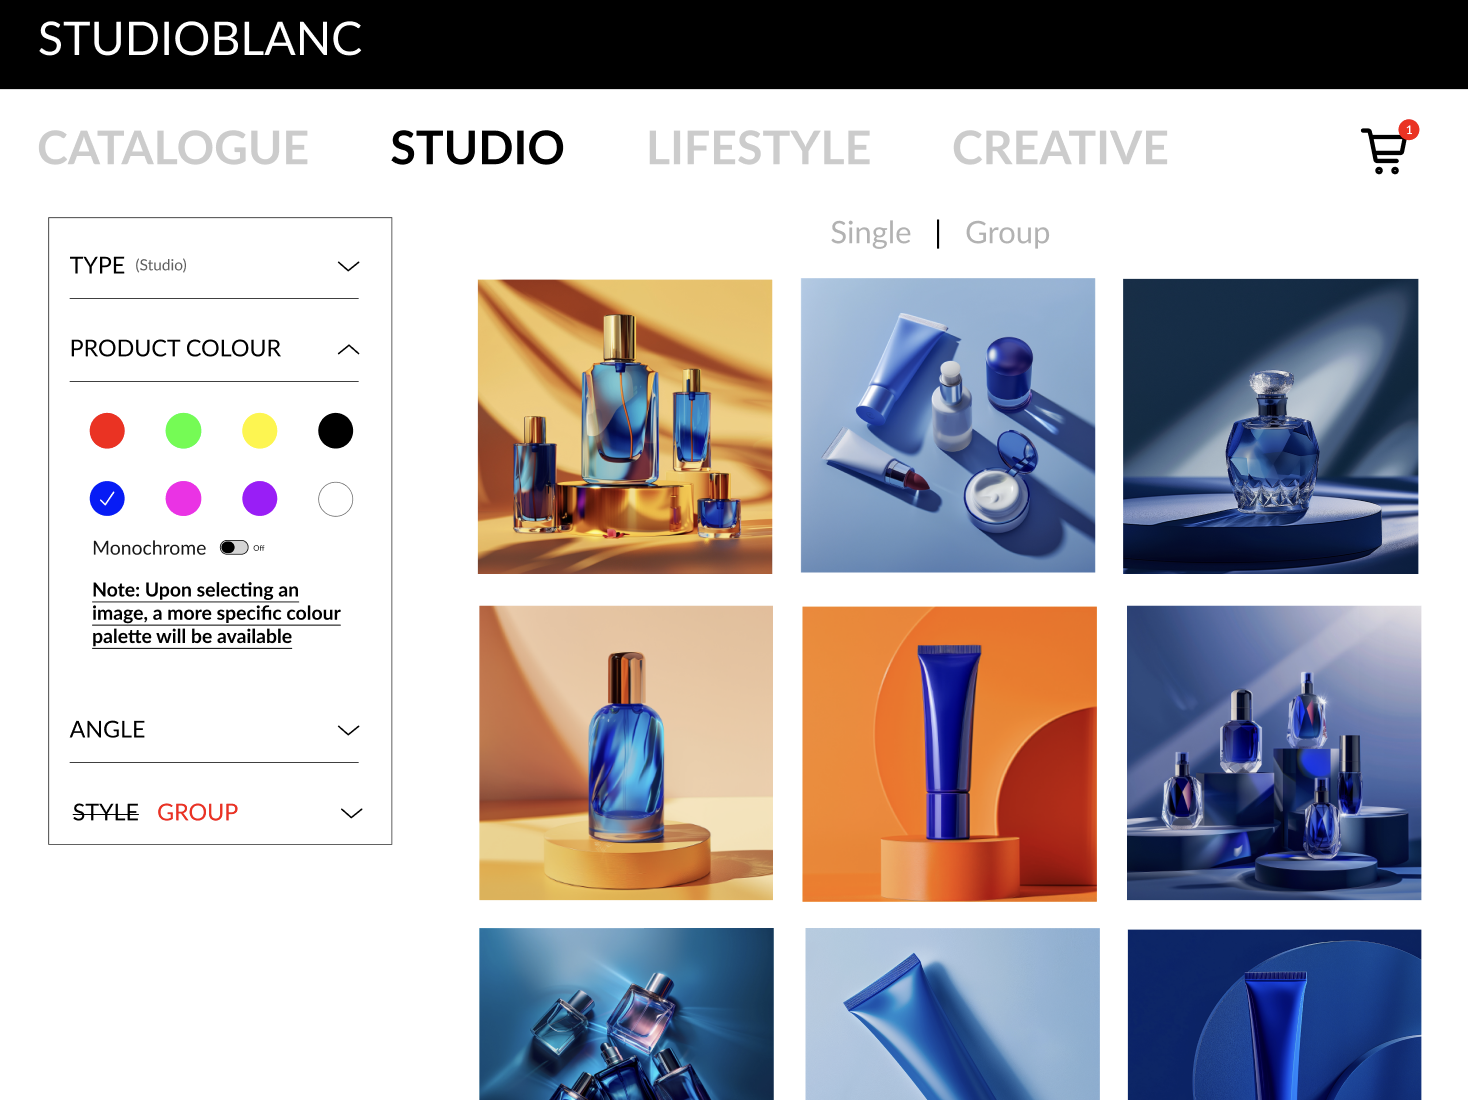Switch to the CATALOGUE tab
1468x1100 pixels.
click(x=173, y=148)
